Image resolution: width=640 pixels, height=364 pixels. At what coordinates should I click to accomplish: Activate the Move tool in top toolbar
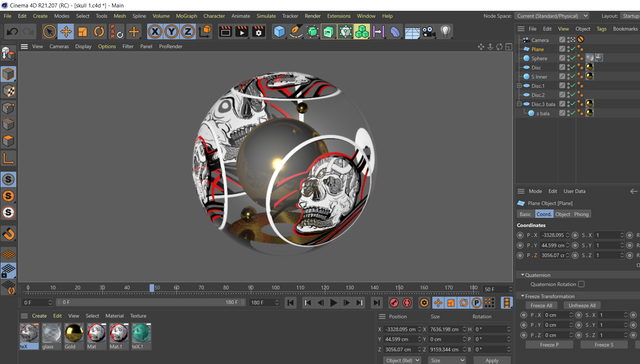click(x=66, y=31)
